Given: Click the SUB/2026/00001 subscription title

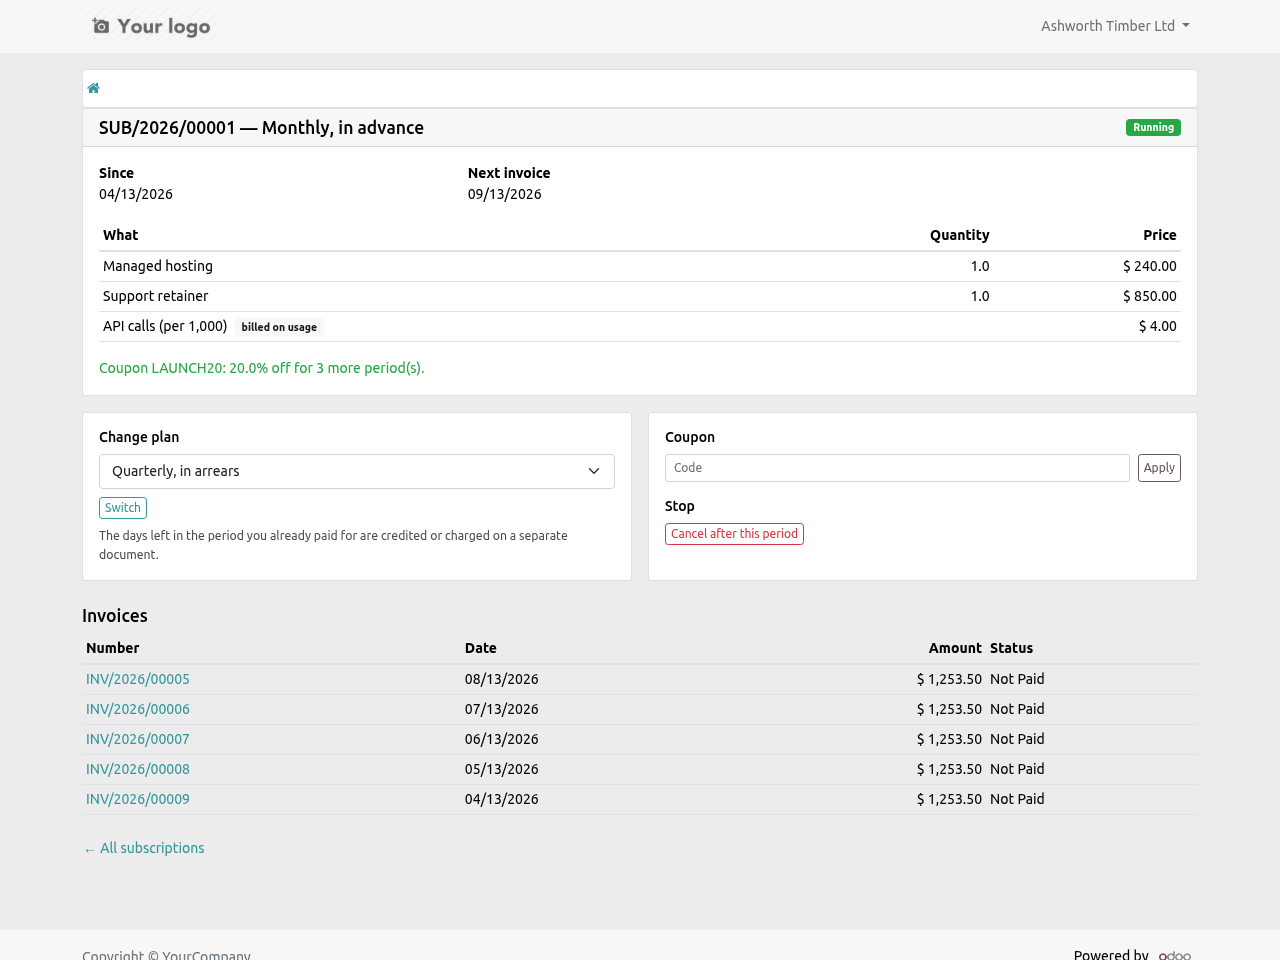Looking at the screenshot, I should 262,128.
